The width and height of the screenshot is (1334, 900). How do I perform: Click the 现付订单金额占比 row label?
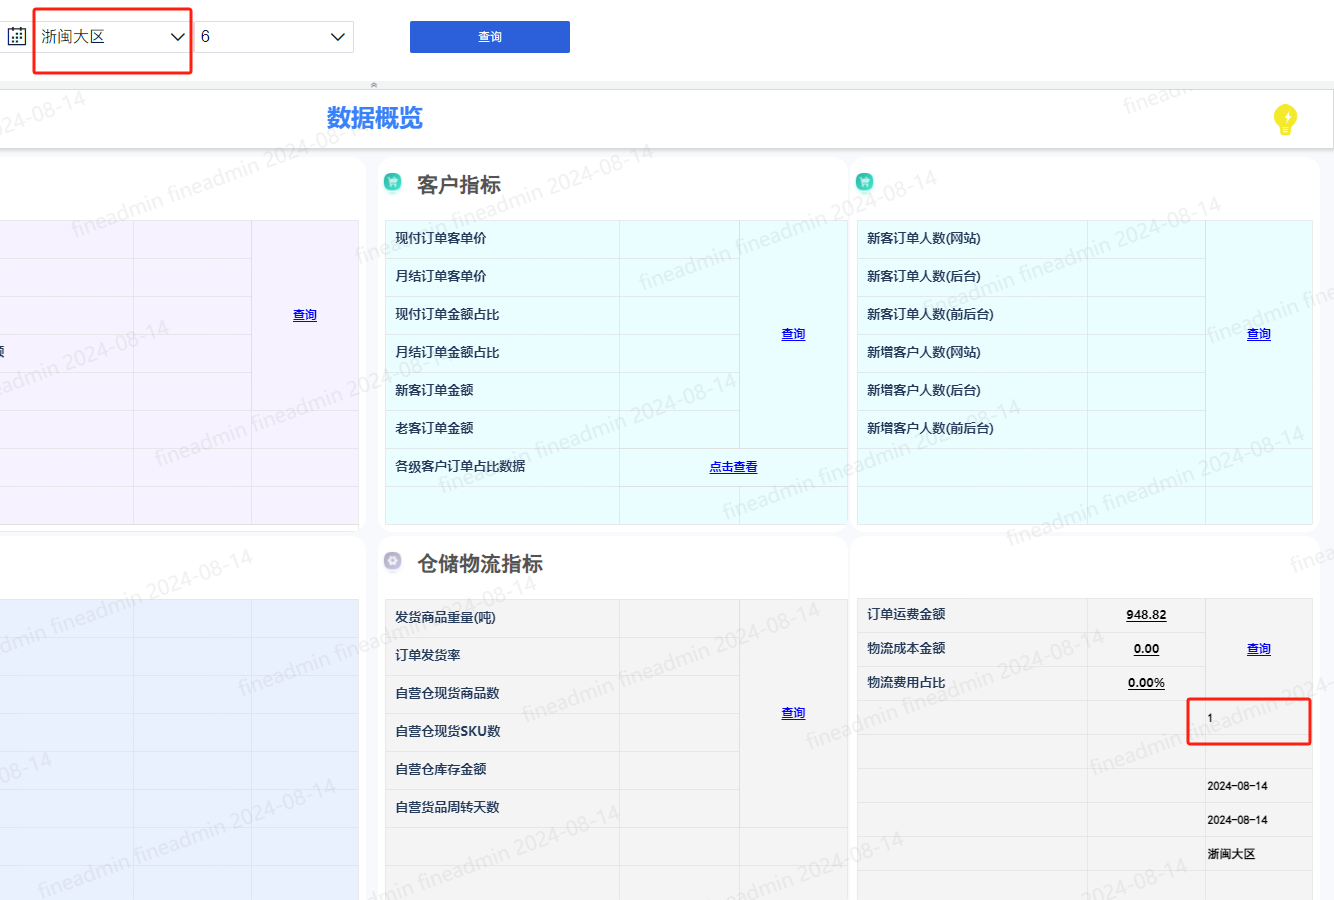[447, 314]
